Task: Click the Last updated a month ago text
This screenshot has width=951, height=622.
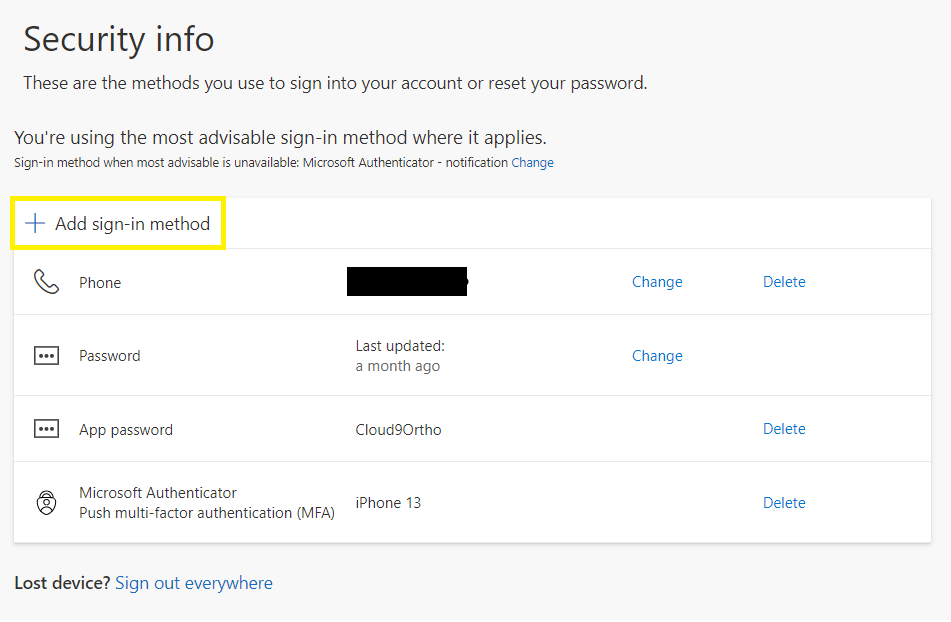Action: (x=400, y=356)
